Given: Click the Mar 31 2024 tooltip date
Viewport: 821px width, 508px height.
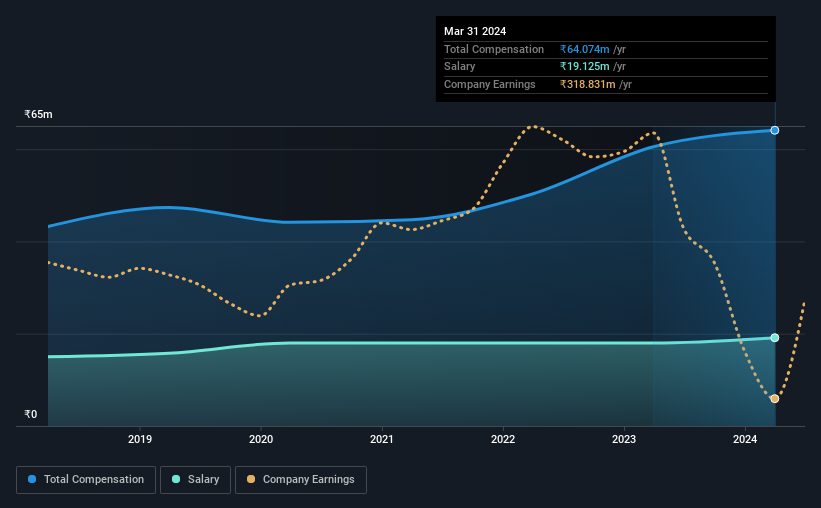Looking at the screenshot, I should point(475,31).
